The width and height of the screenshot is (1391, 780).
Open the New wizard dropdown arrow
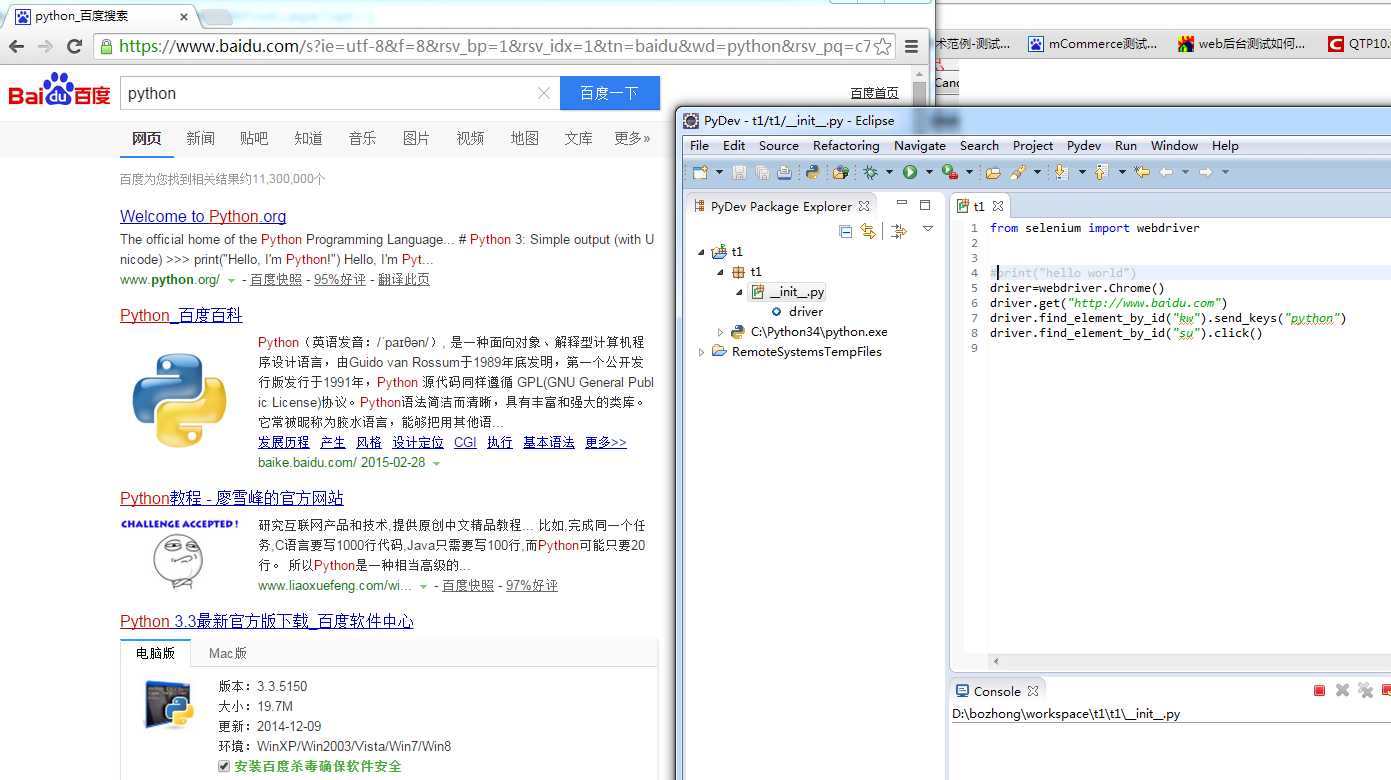tap(719, 172)
